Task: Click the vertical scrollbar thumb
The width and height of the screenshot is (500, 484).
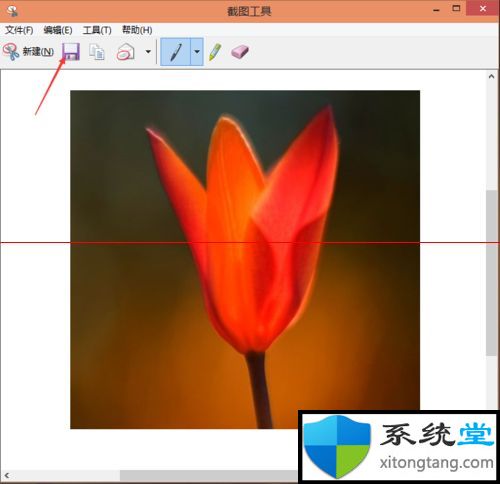Action: point(491,273)
